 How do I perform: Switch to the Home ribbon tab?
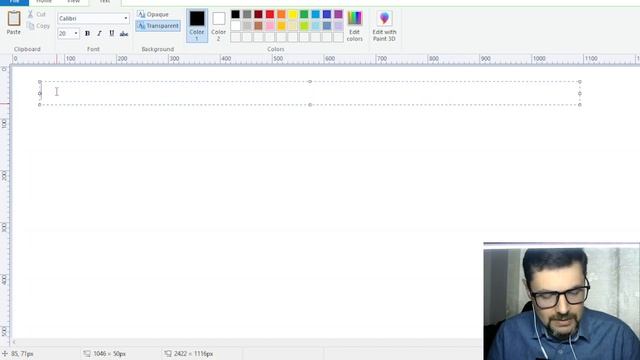pos(44,2)
